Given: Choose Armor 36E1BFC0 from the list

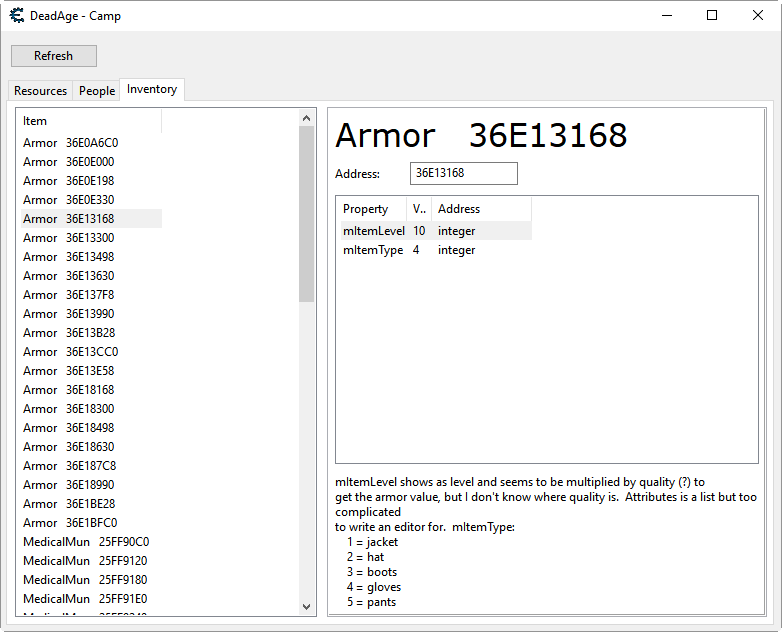Looking at the screenshot, I should (70, 523).
